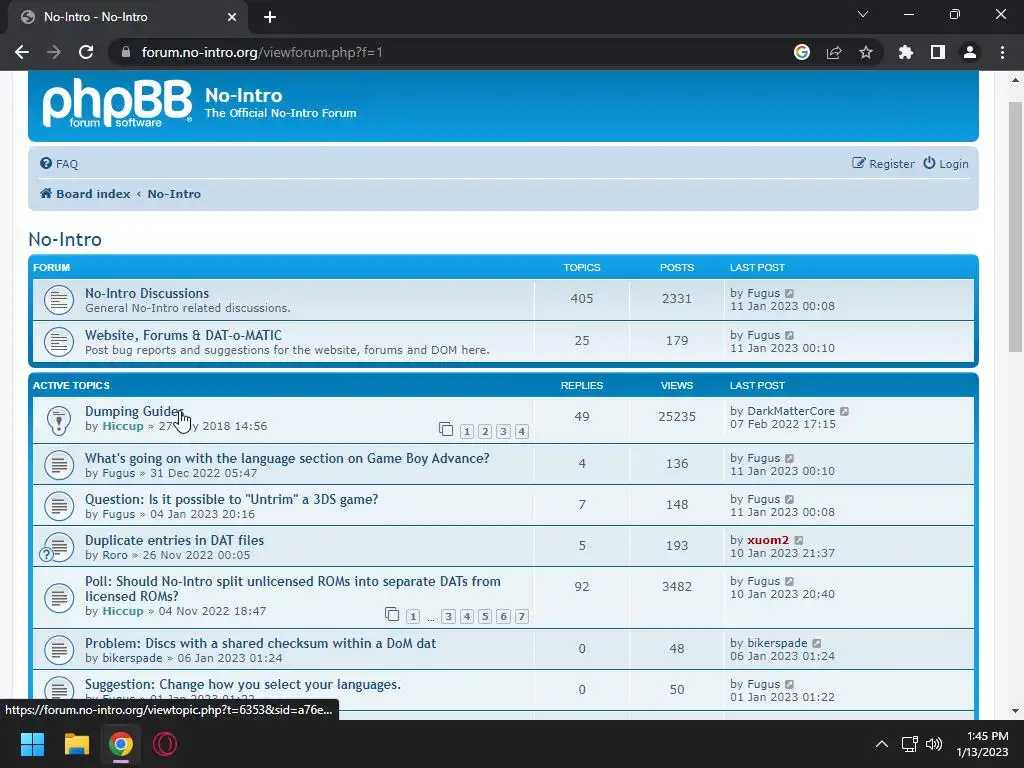The image size is (1024, 768).
Task: Click pagination pages icon in Dumping Guides row
Action: click(x=446, y=429)
